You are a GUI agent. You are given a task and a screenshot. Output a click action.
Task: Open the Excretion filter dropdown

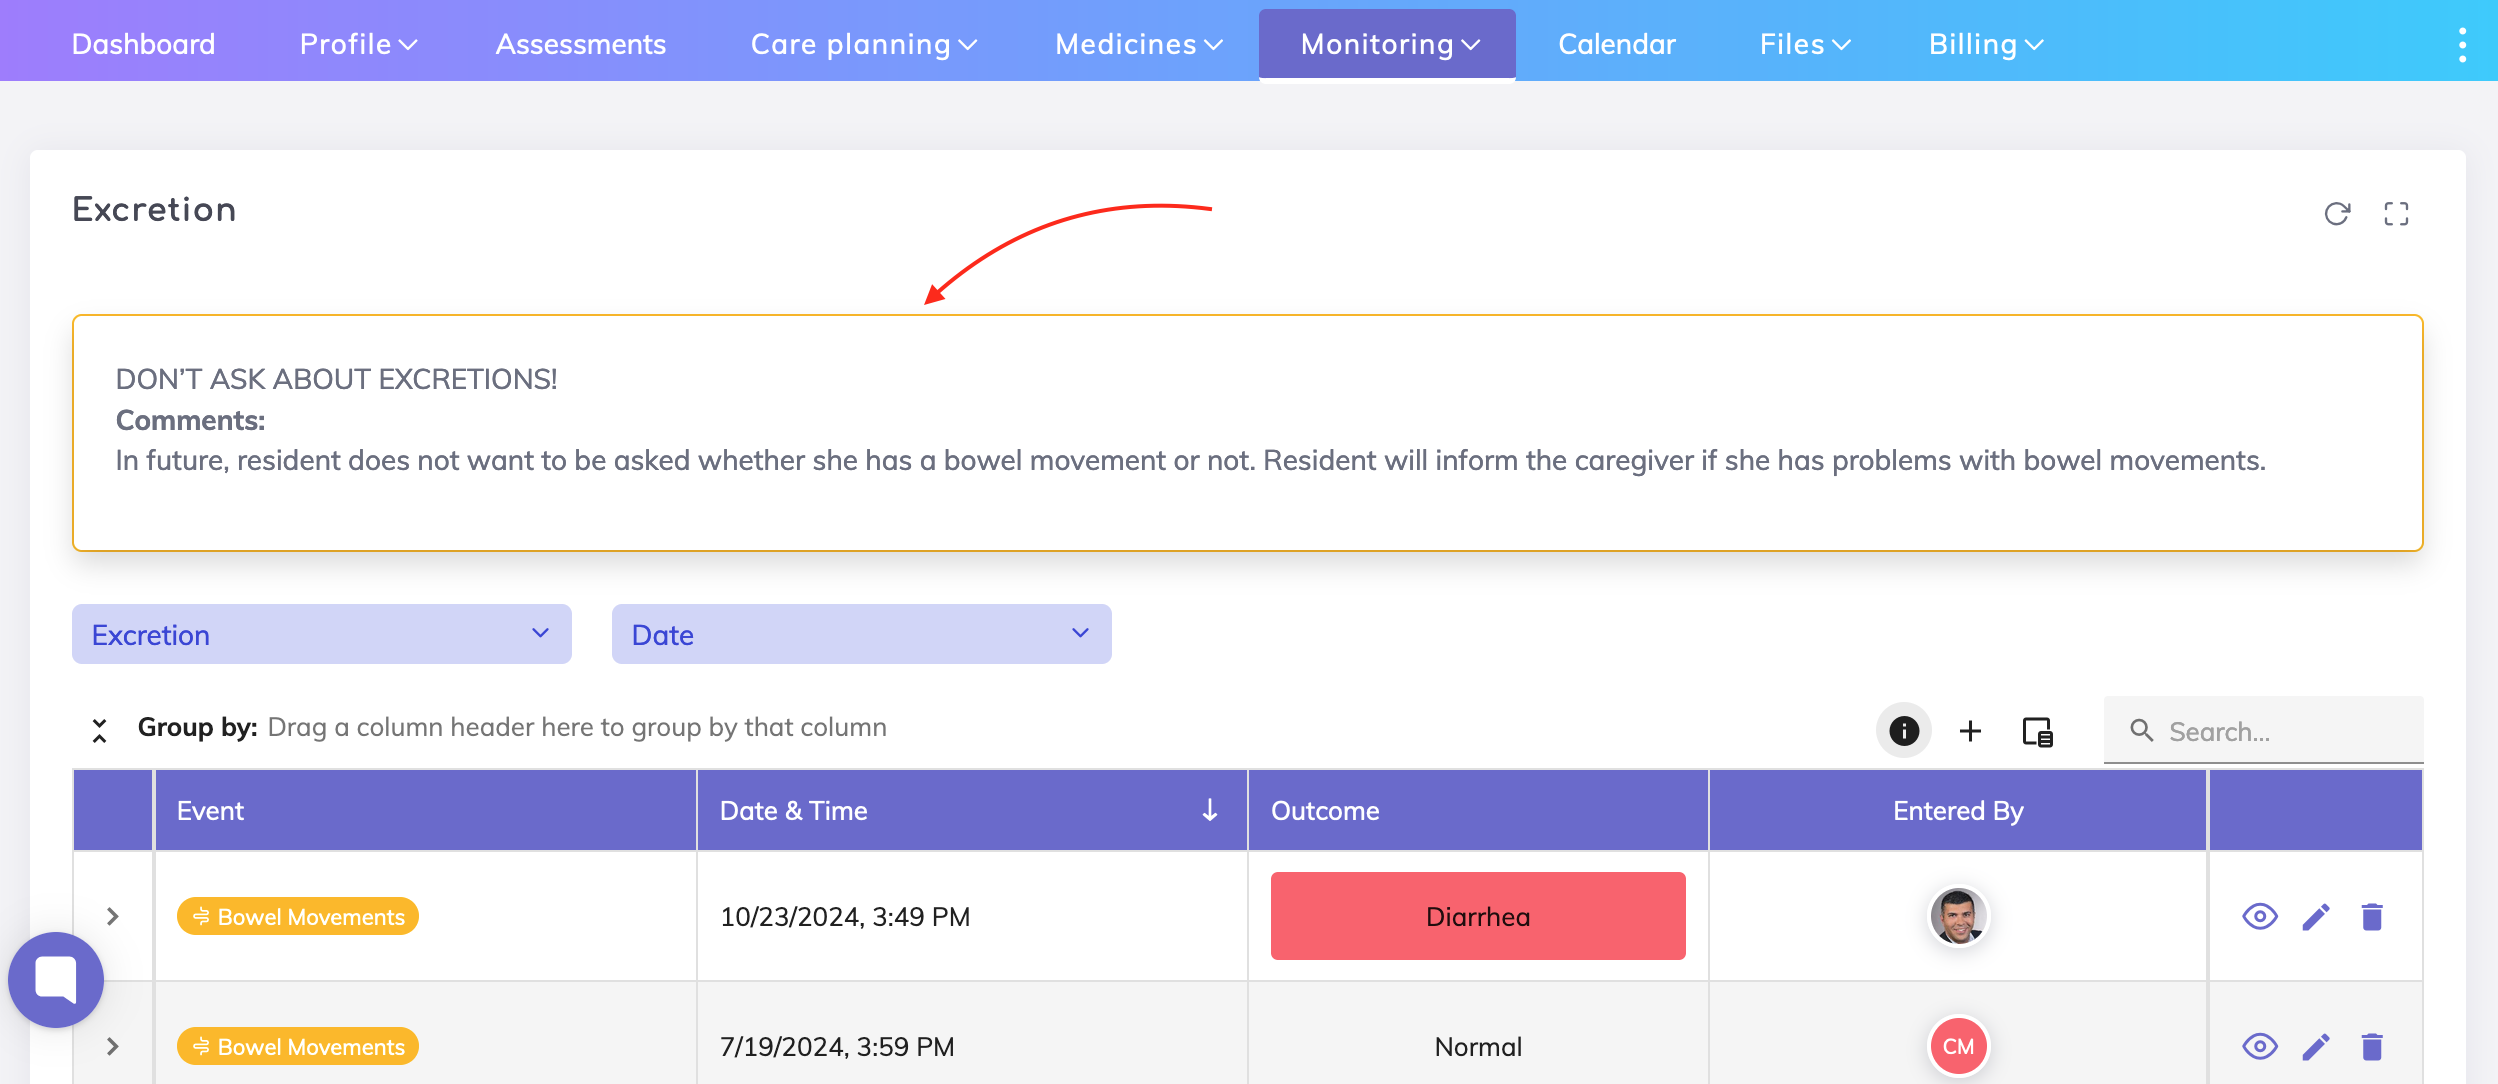[x=321, y=634]
